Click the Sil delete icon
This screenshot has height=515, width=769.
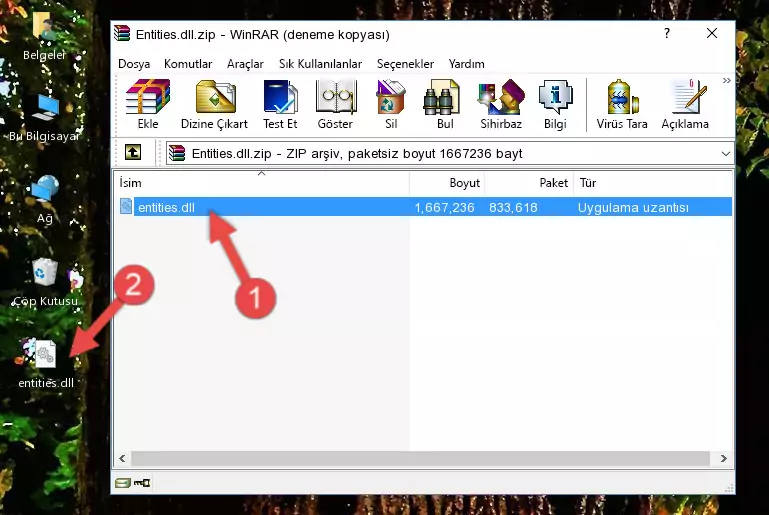click(x=391, y=104)
